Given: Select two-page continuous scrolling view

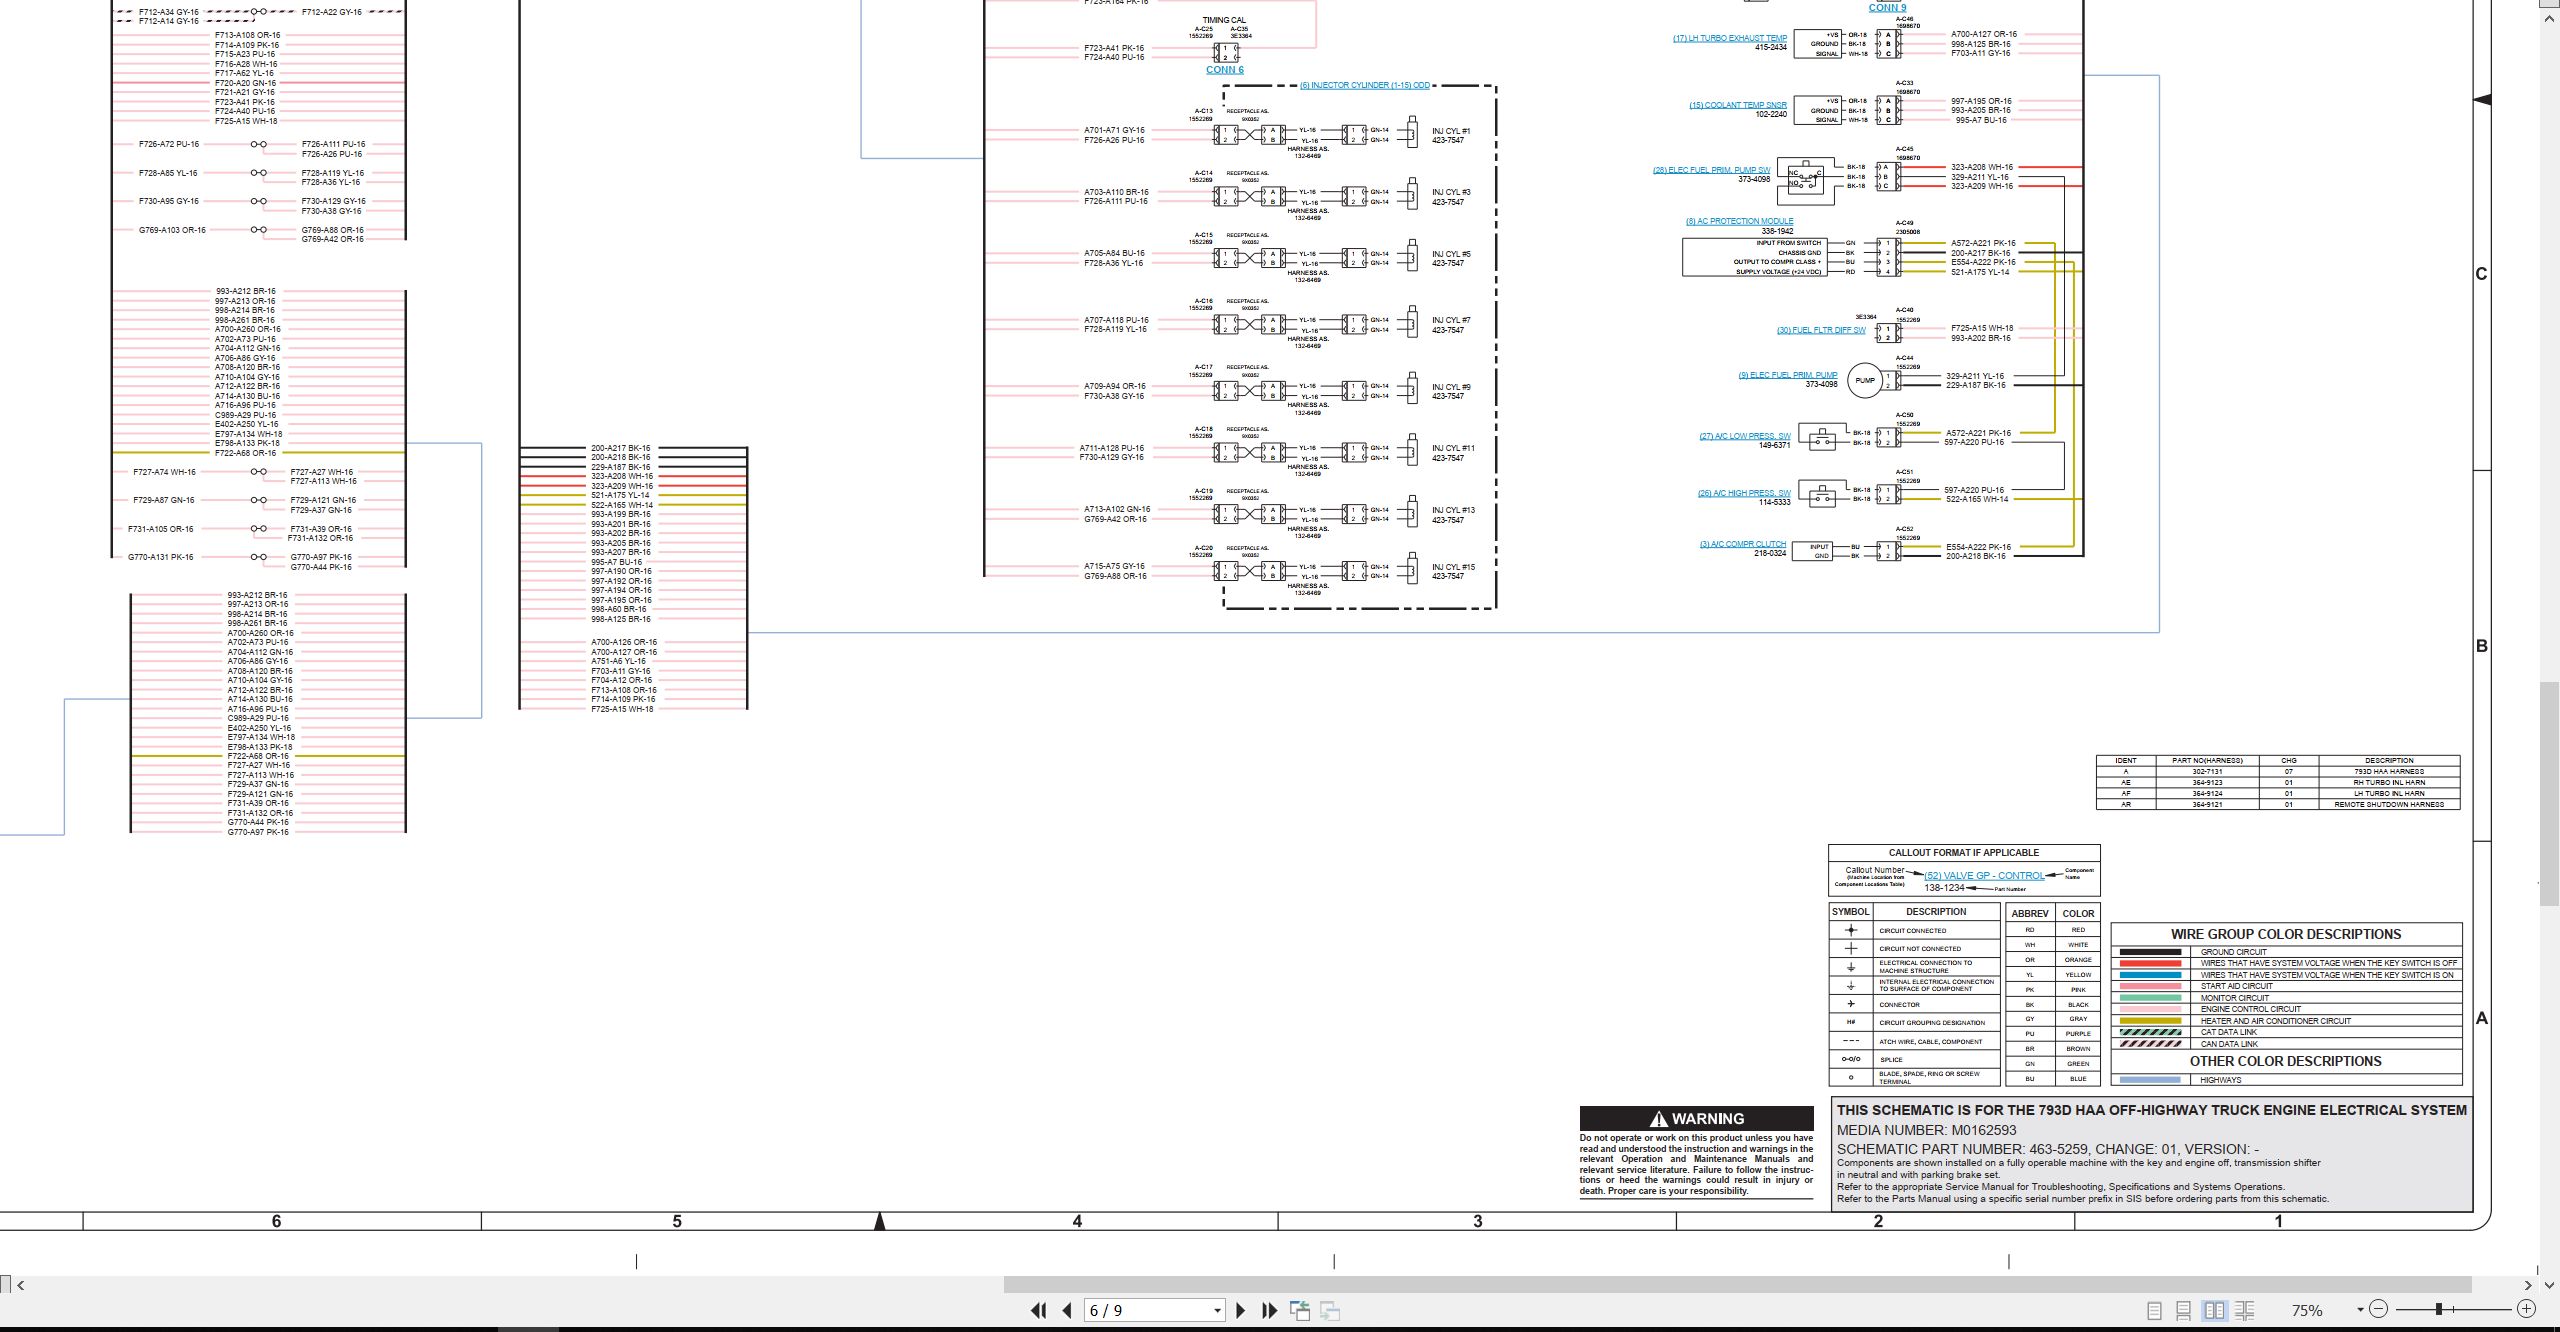Looking at the screenshot, I should pyautogui.click(x=2245, y=1310).
